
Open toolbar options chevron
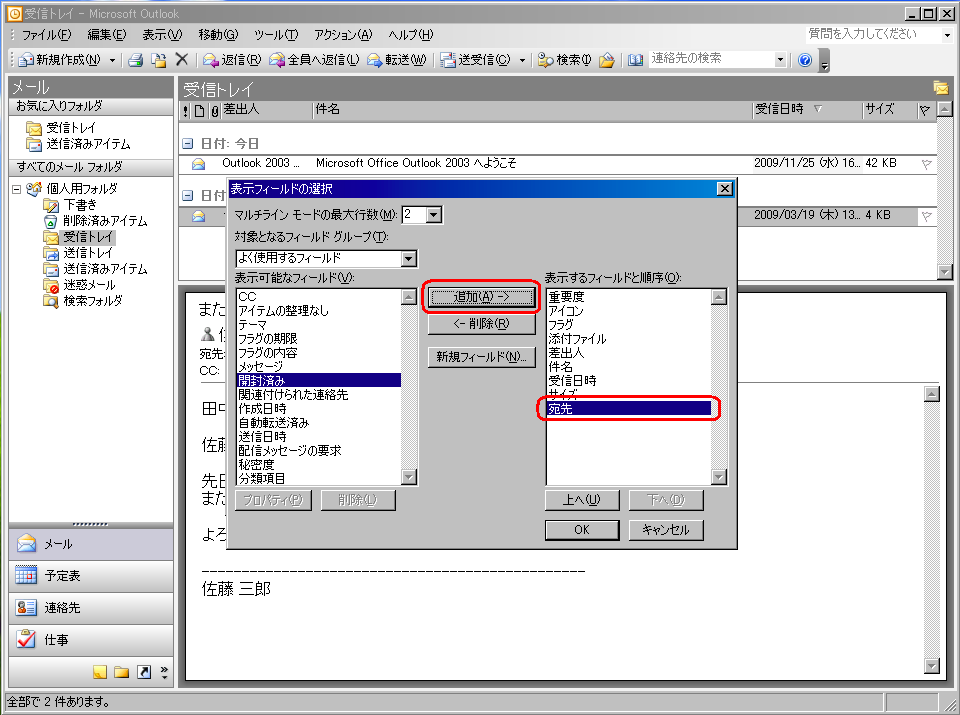tap(824, 61)
